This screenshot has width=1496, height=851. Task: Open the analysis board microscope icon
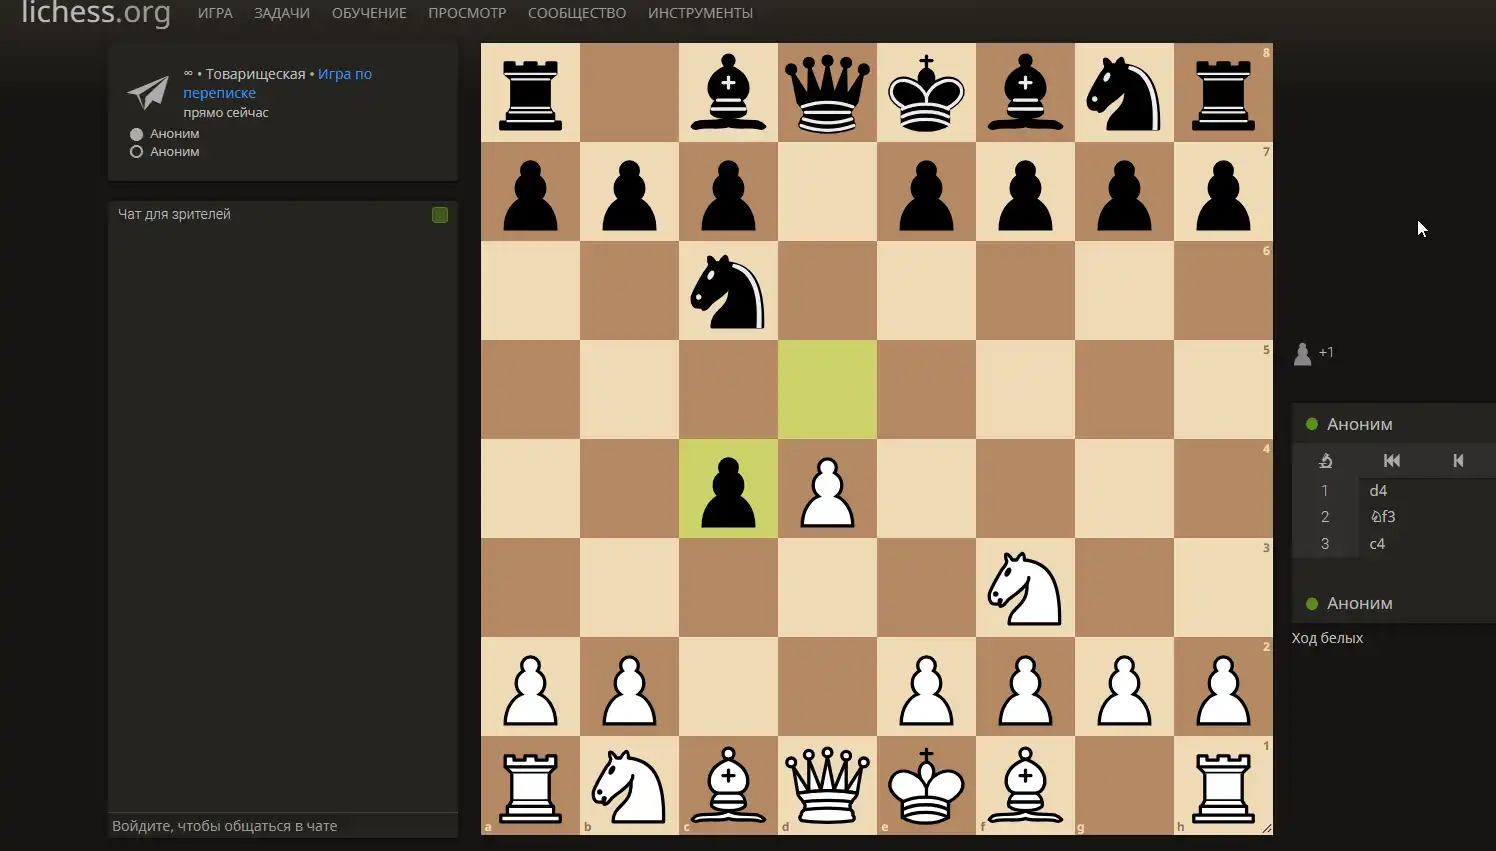[x=1325, y=460]
